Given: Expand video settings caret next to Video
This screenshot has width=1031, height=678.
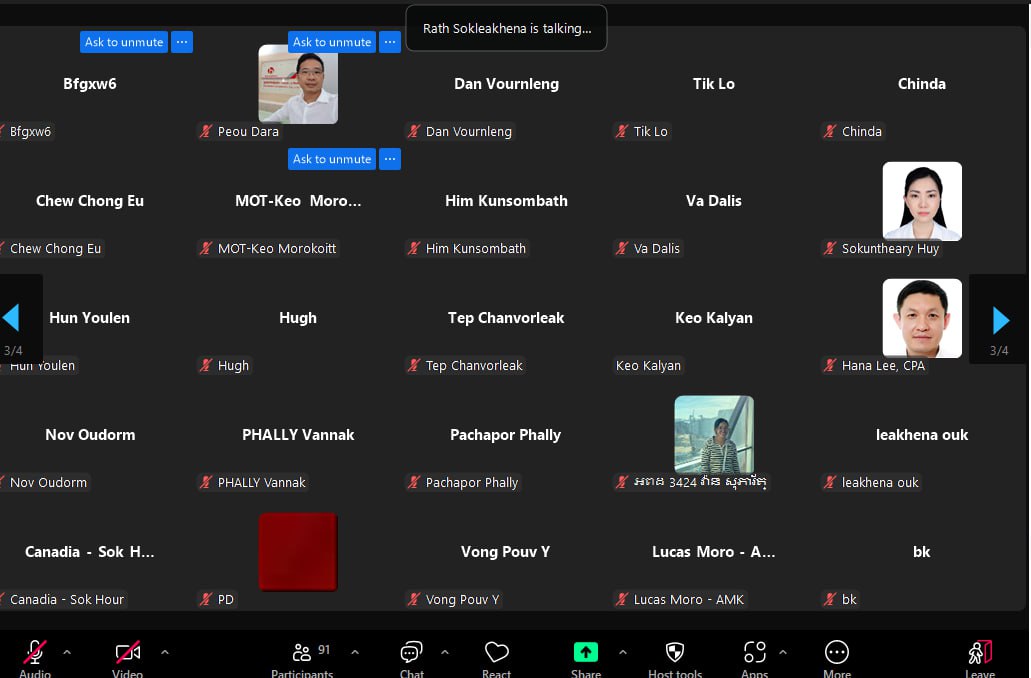Looking at the screenshot, I should click(x=164, y=652).
